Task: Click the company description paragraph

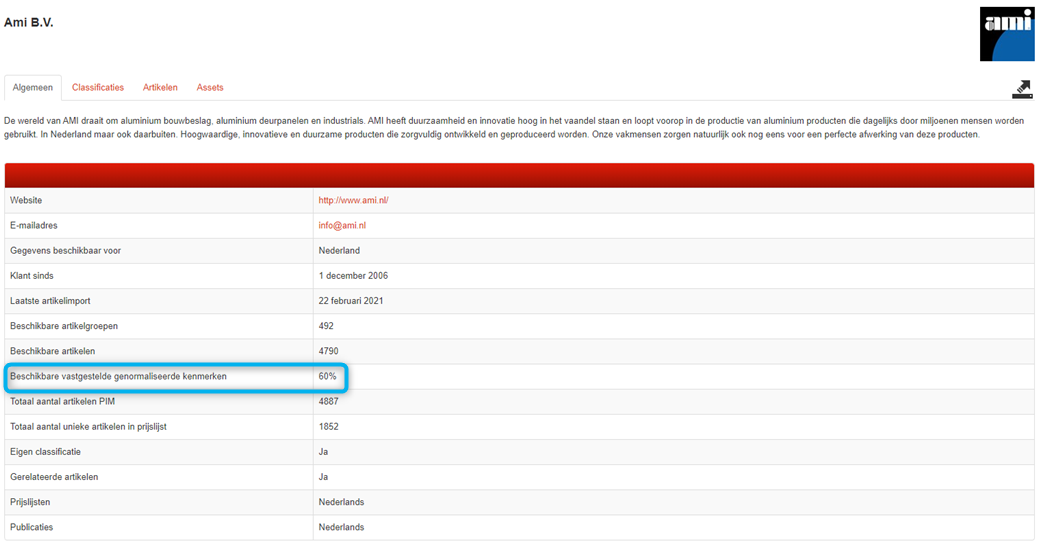Action: [514, 128]
